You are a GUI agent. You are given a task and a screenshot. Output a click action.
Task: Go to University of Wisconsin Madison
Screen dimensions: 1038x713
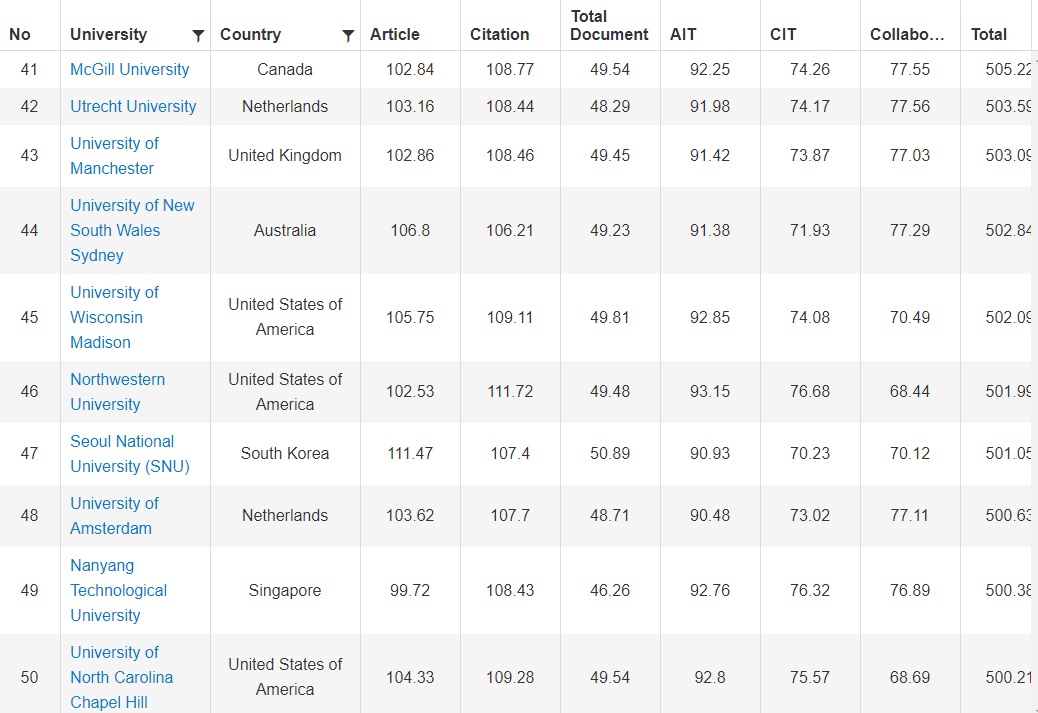pyautogui.click(x=114, y=317)
